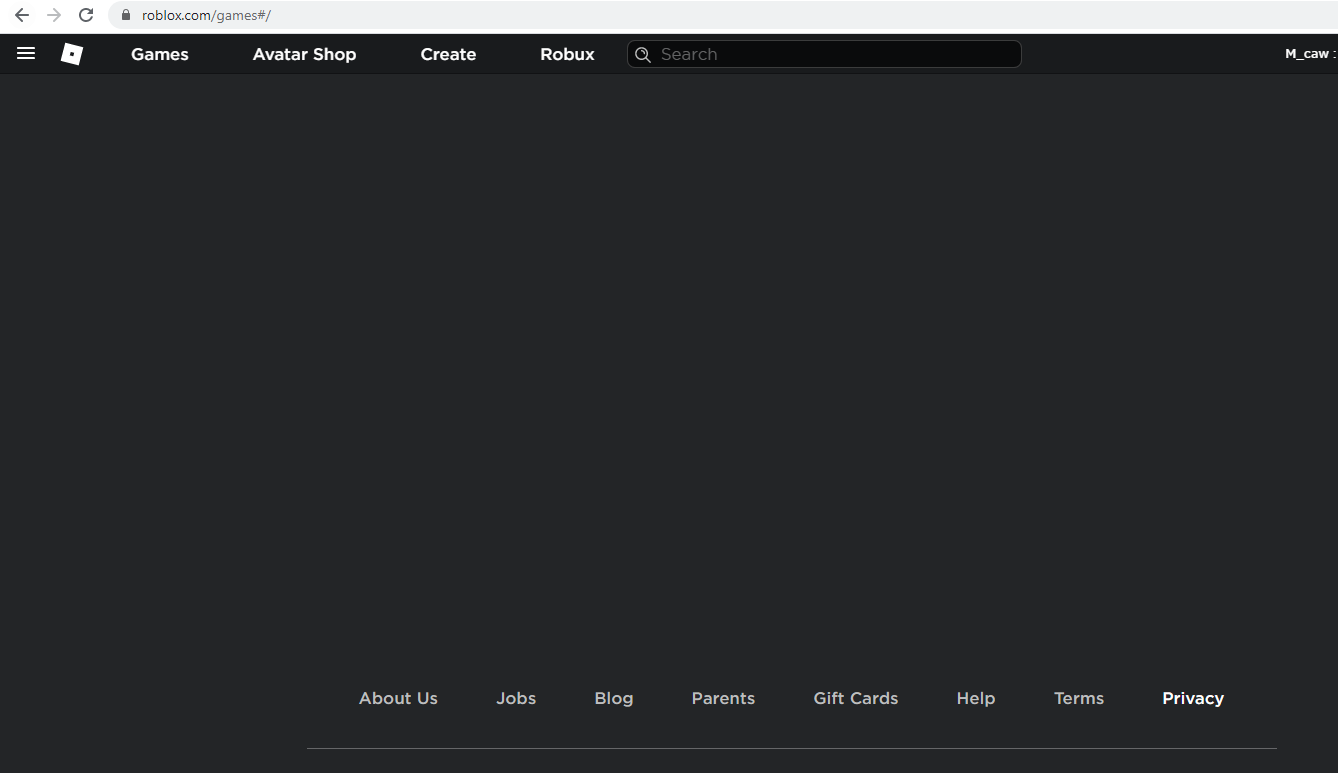Open the Robux menu item
1338x773 pixels.
(x=567, y=54)
